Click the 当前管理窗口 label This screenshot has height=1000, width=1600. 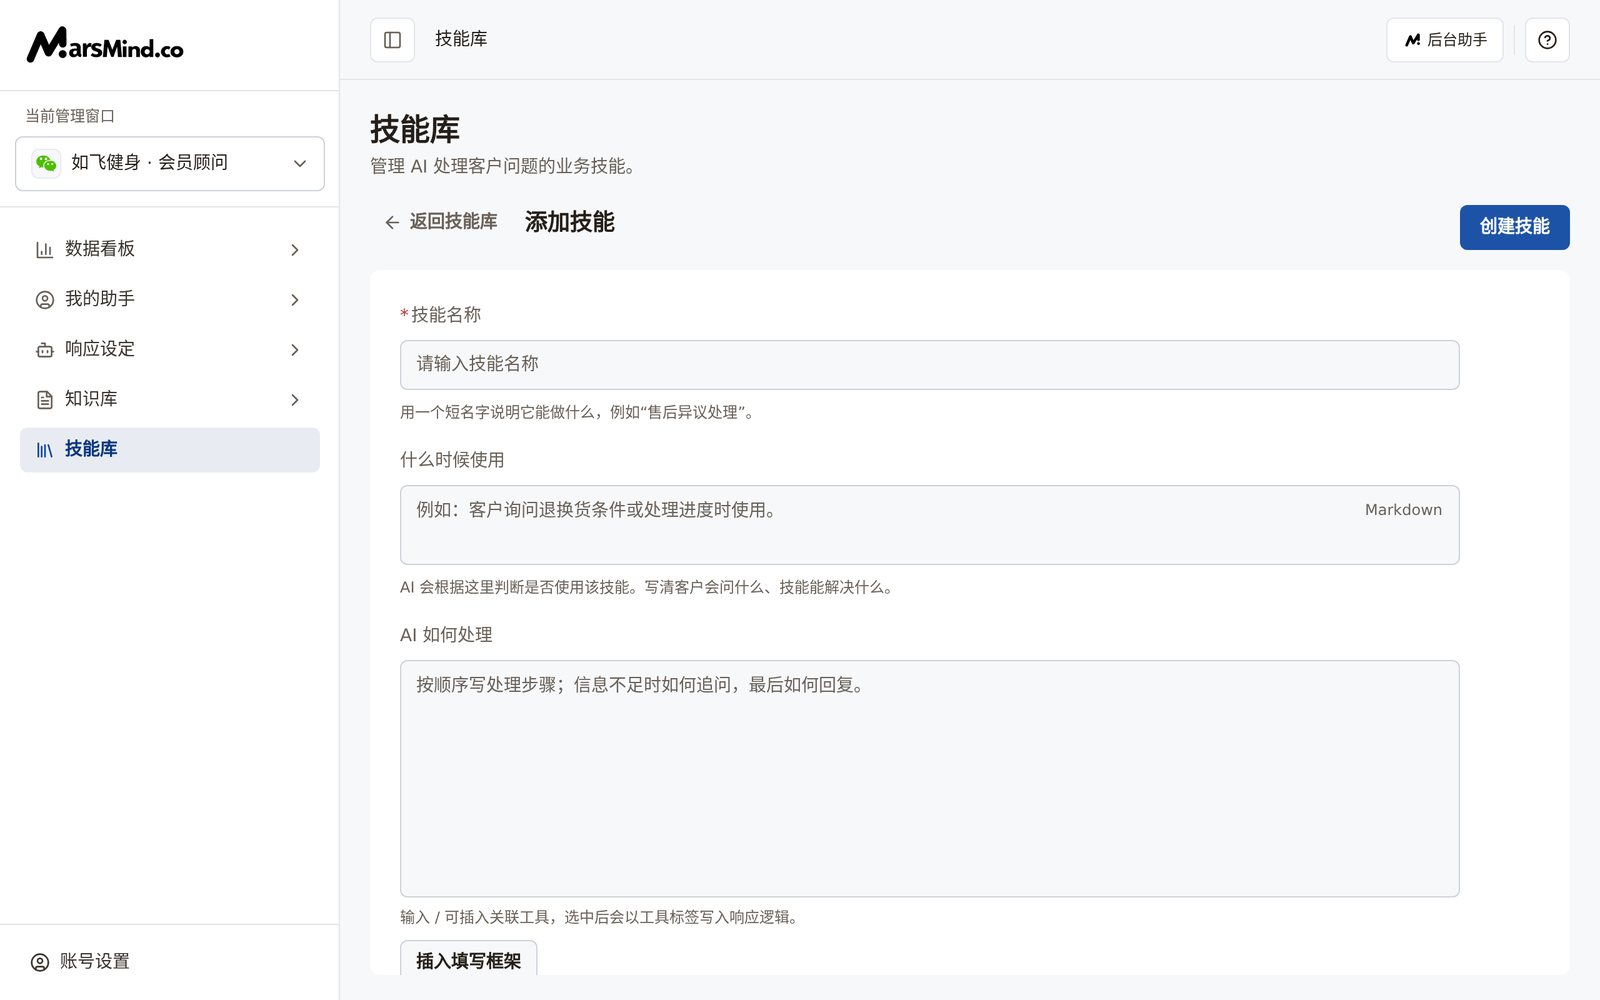pos(70,116)
